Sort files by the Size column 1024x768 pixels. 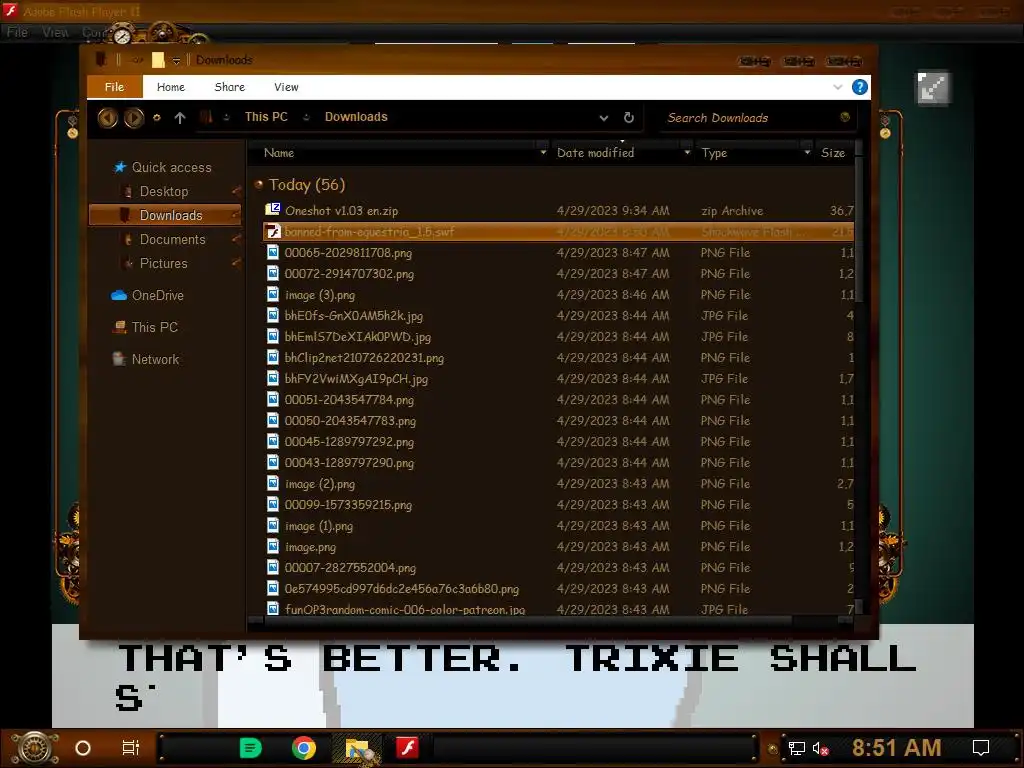[833, 153]
